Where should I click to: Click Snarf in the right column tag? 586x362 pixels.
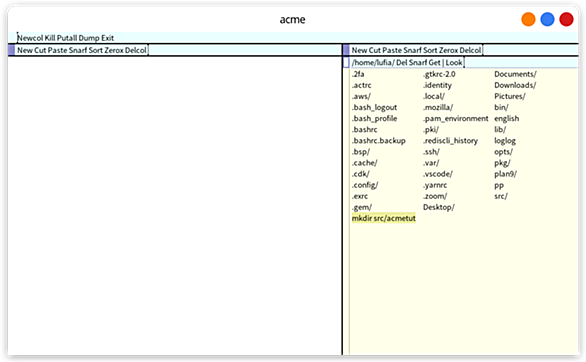tap(413, 50)
